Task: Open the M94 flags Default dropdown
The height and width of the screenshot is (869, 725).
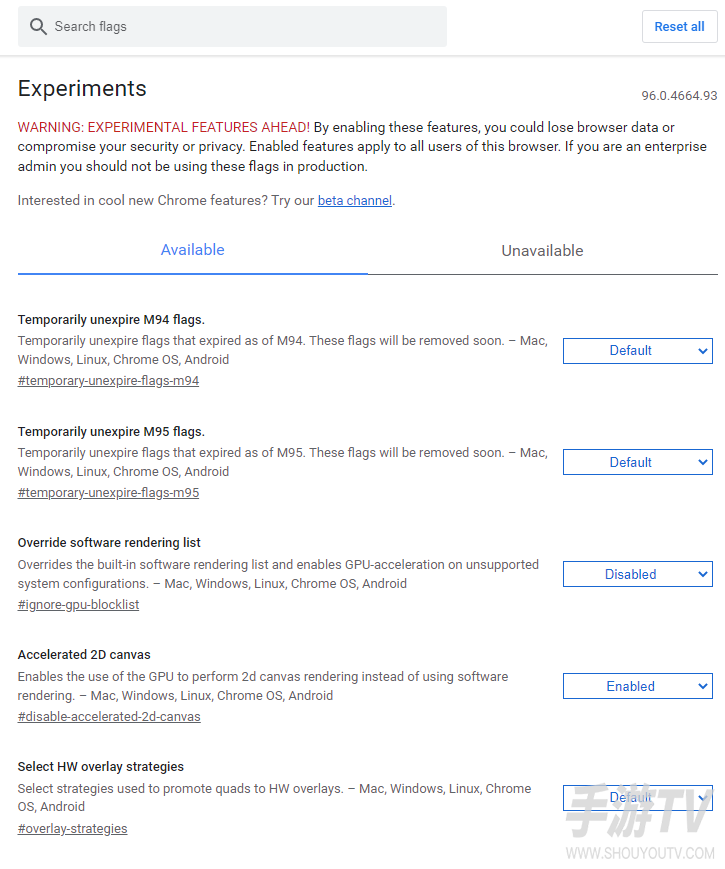Action: [x=637, y=351]
